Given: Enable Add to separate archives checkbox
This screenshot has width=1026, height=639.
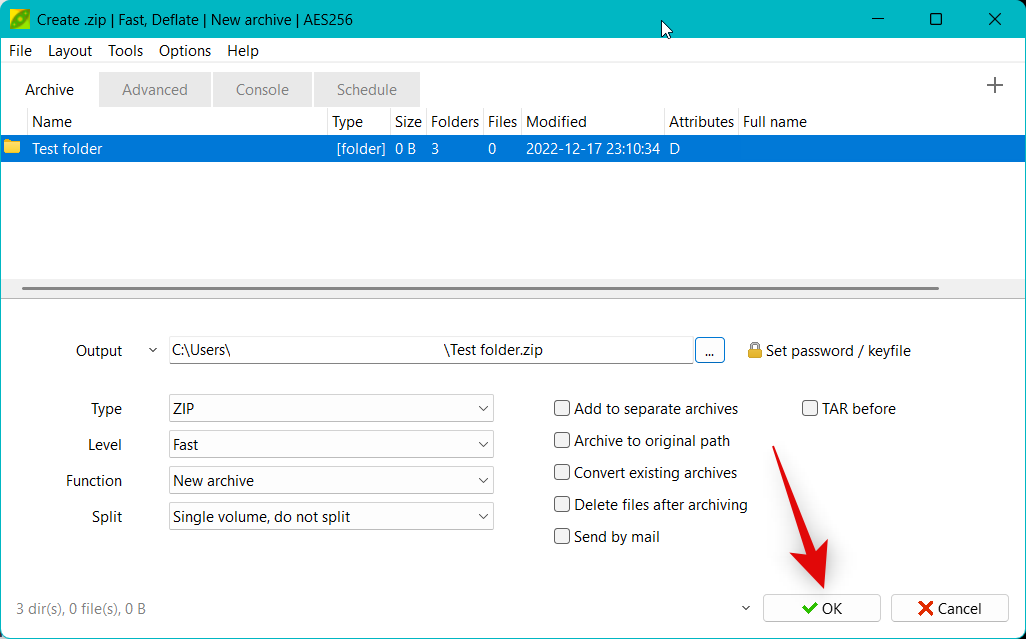Looking at the screenshot, I should pyautogui.click(x=562, y=409).
